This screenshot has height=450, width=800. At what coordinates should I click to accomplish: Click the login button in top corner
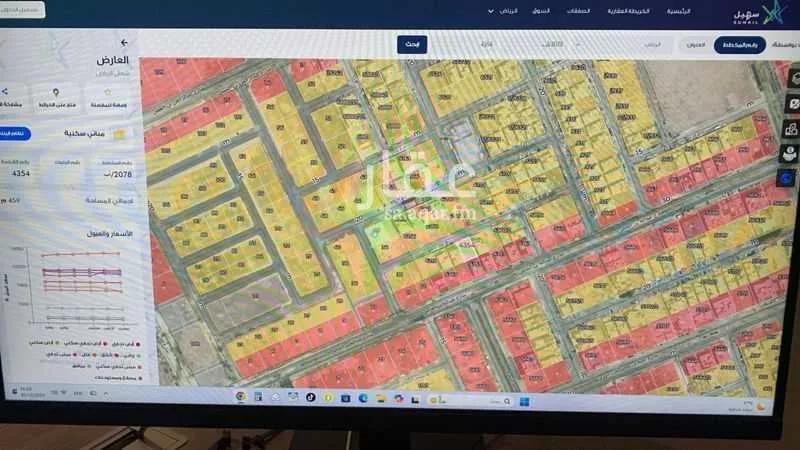pos(22,10)
